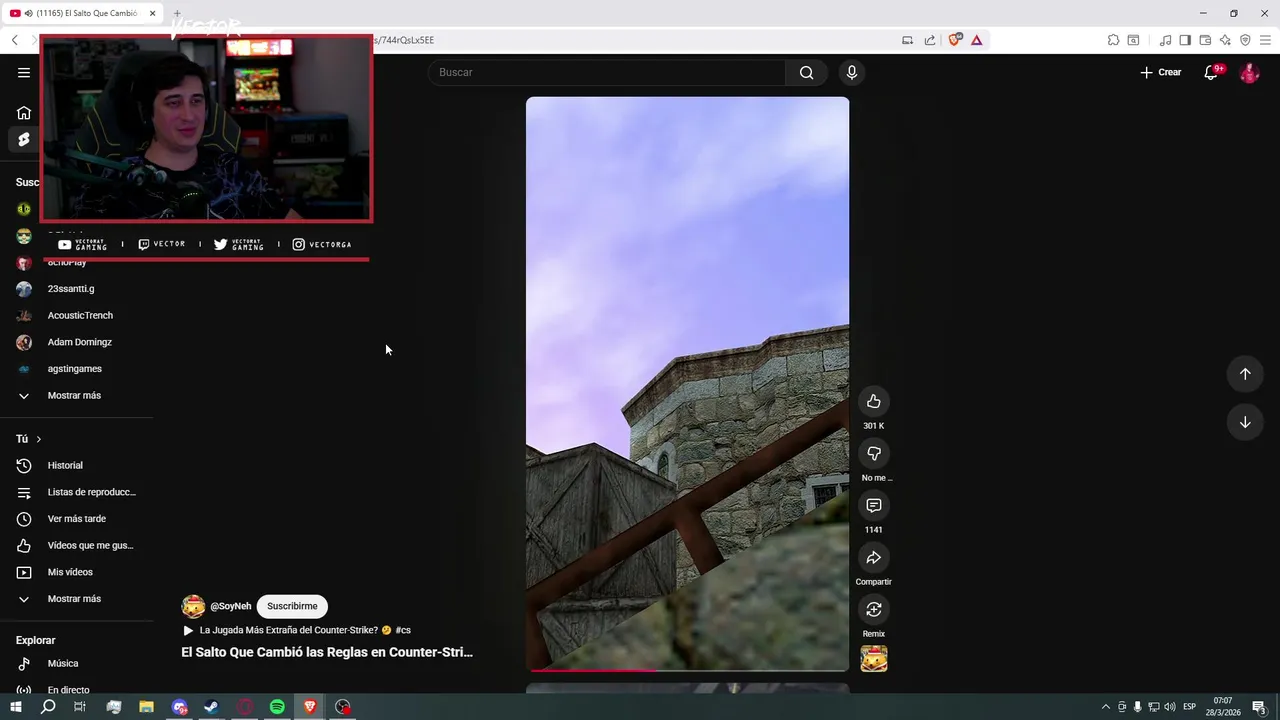Click the browser media playlist music icon
Viewport: 1280px width, 720px height.
coord(1165,40)
